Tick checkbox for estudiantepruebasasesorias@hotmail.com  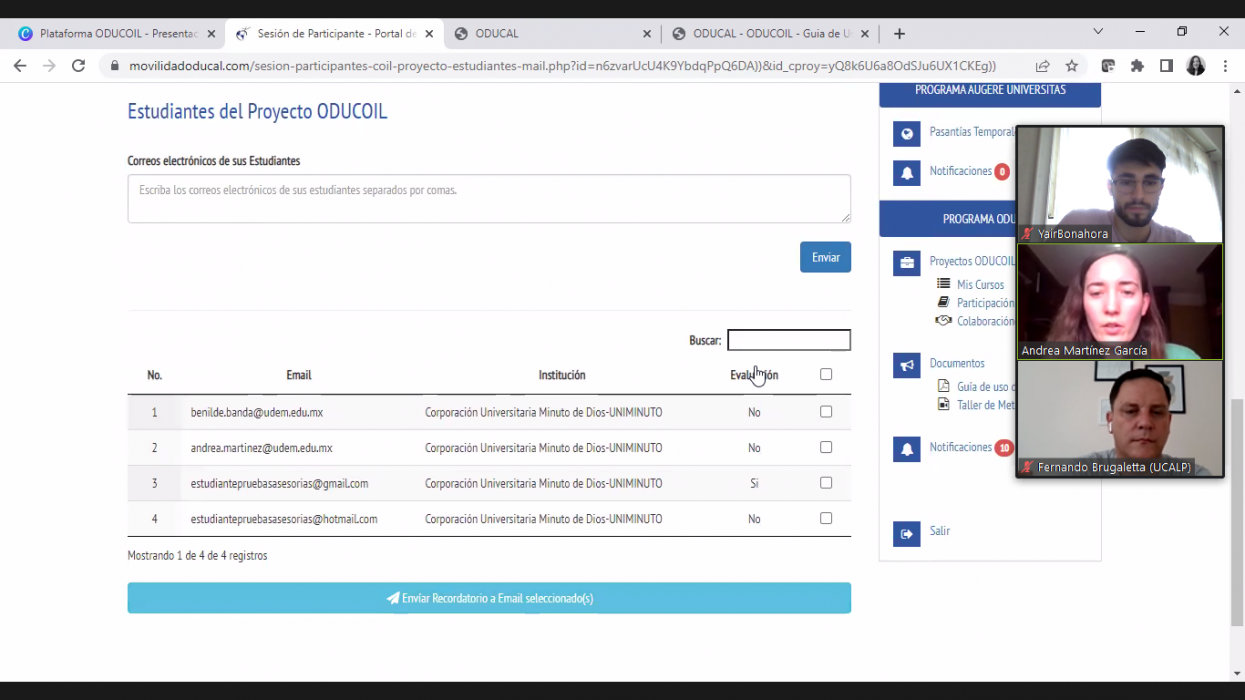826,518
